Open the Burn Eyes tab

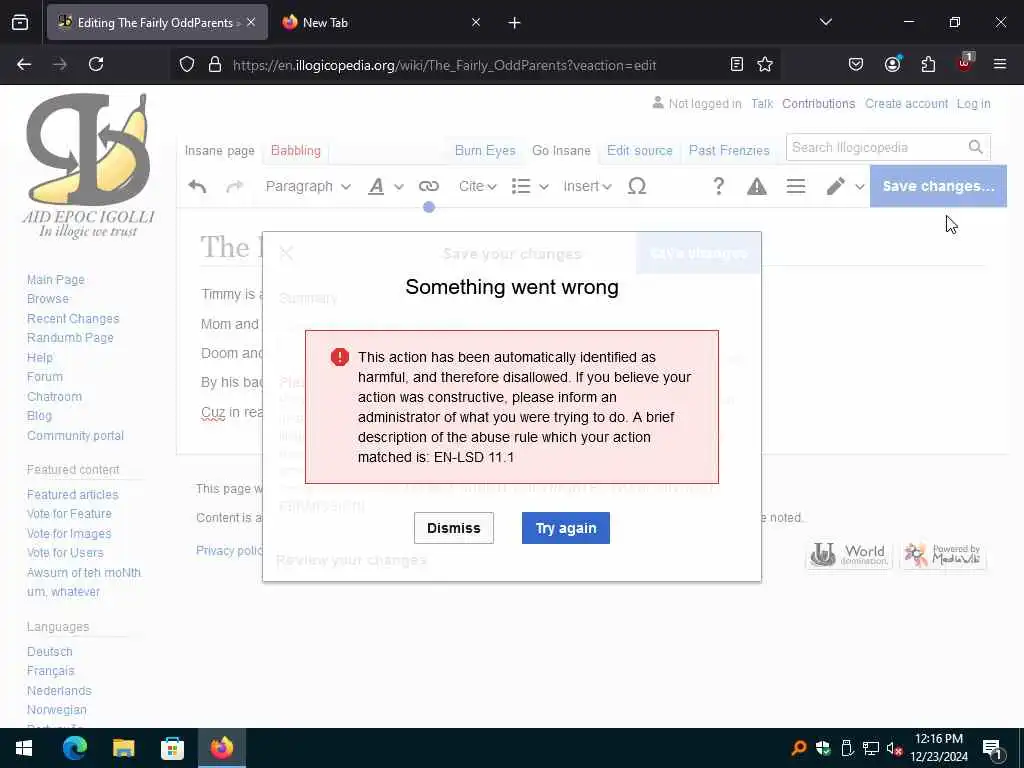click(x=485, y=151)
